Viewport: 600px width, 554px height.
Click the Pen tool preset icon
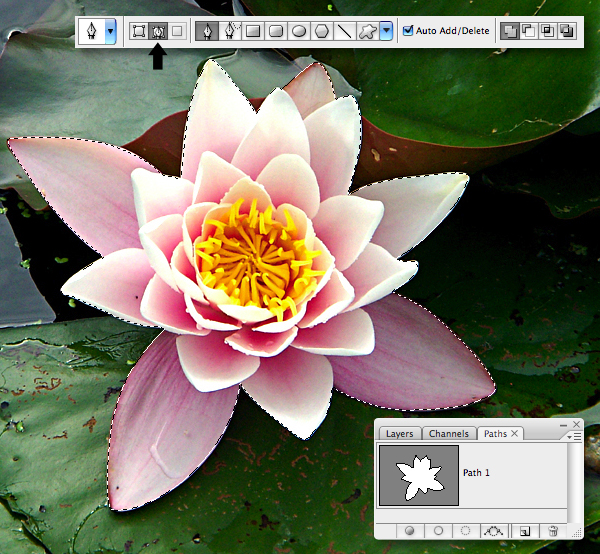point(91,31)
